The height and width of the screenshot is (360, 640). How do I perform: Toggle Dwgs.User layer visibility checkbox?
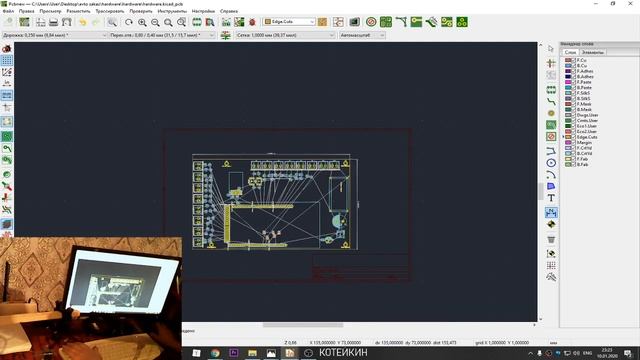click(573, 115)
